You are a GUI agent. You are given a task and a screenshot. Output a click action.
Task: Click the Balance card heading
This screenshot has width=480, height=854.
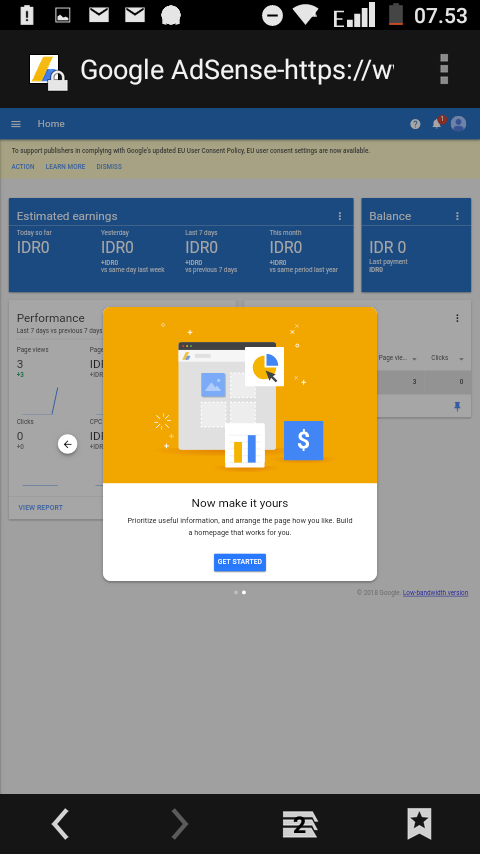coord(390,216)
